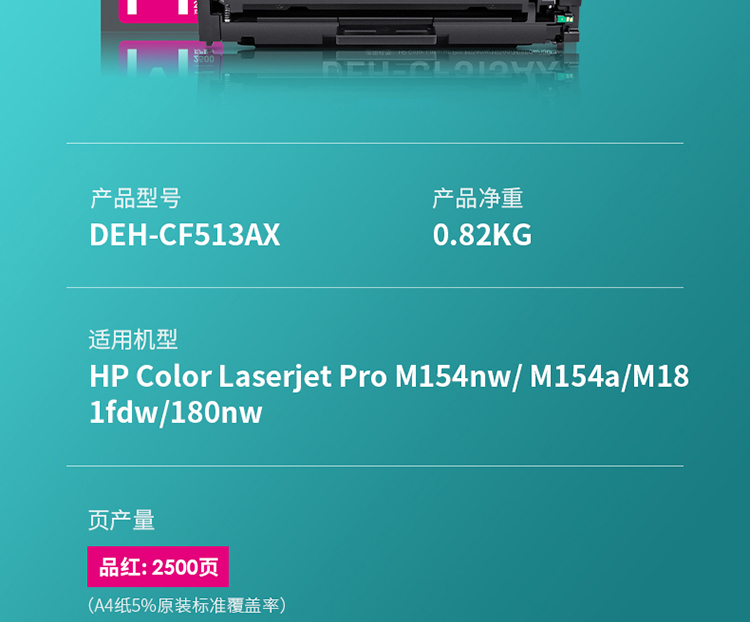The height and width of the screenshot is (622, 750).
Task: Click the 页产量 heading
Action: 121,520
